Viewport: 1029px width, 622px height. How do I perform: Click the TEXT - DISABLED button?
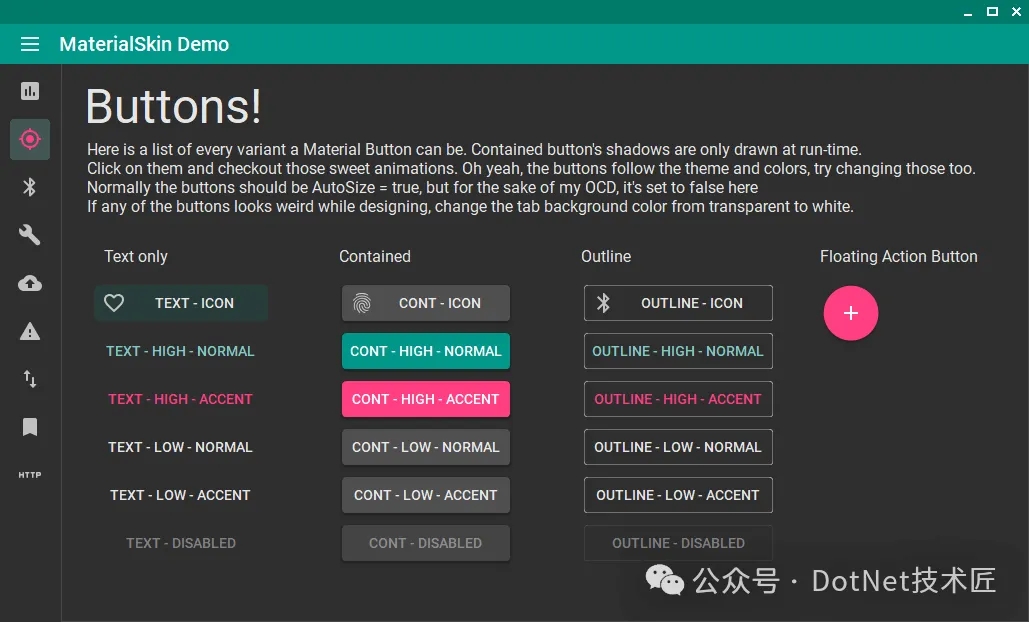(x=180, y=543)
